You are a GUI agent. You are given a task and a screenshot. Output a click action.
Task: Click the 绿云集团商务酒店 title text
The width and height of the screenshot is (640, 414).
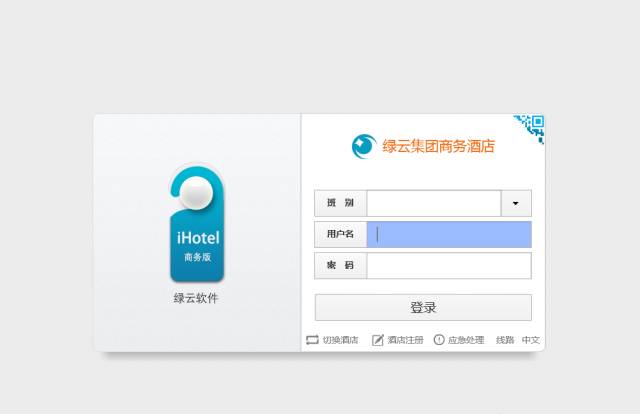tap(438, 146)
